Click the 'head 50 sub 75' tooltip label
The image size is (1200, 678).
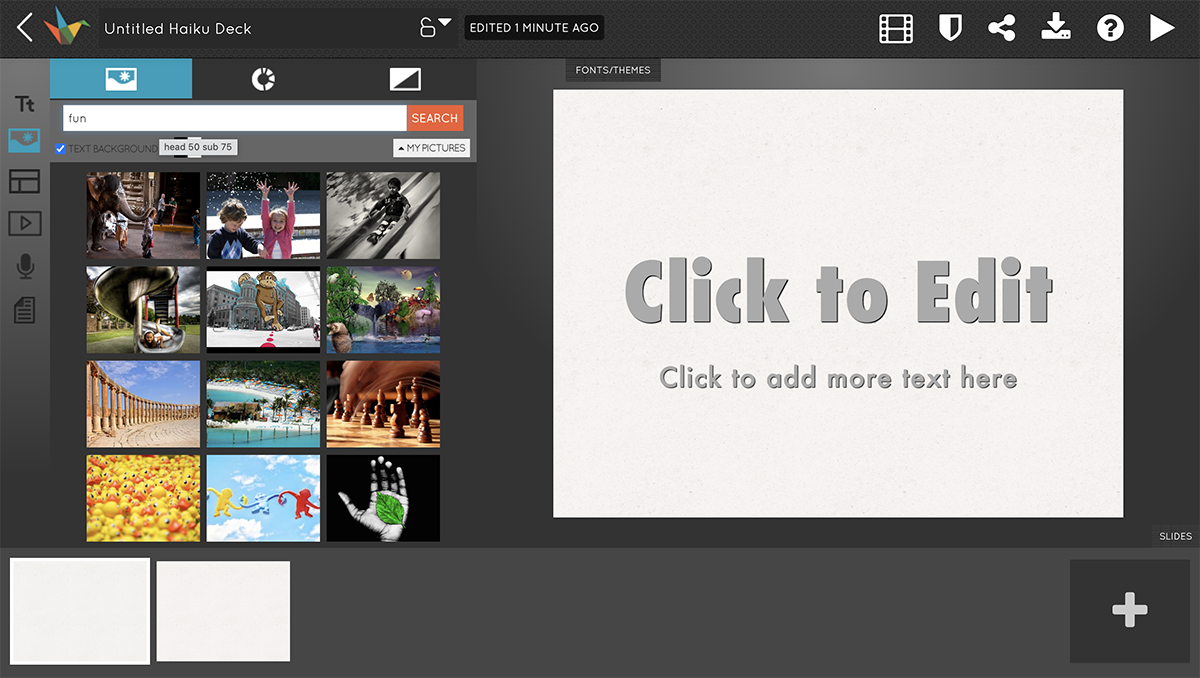pyautogui.click(x=198, y=147)
